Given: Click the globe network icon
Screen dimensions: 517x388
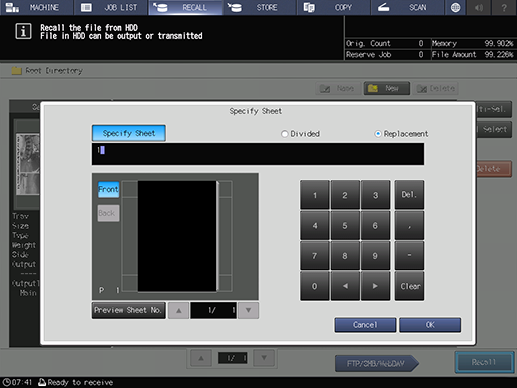Looking at the screenshot, I should (455, 7).
